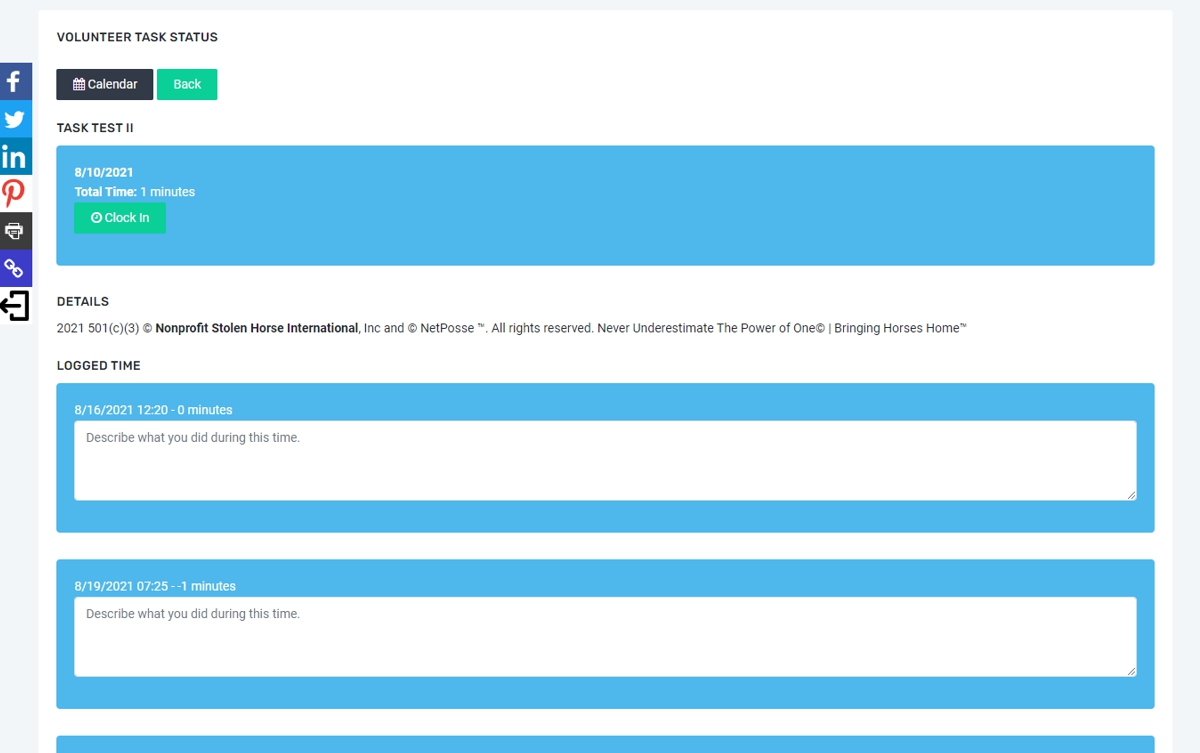This screenshot has width=1200, height=753.
Task: Share page via Pinterest icon
Action: 15,193
